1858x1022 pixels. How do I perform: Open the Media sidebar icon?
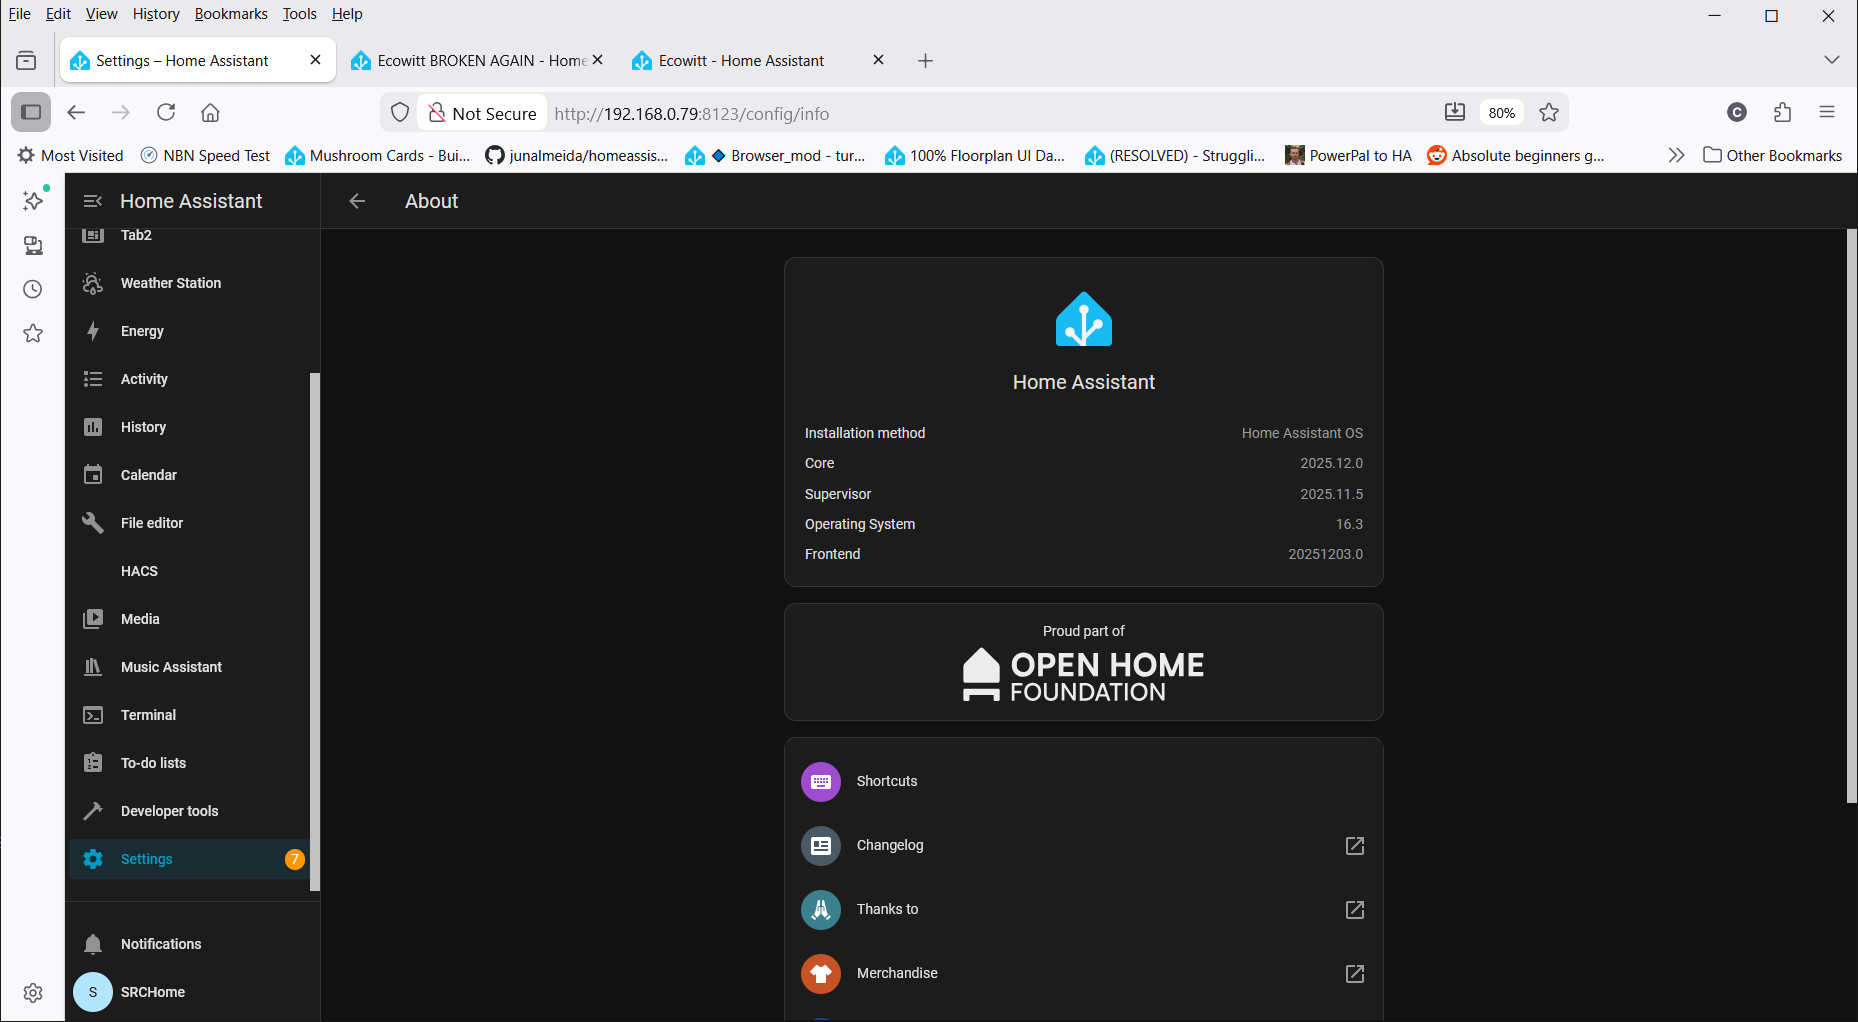click(93, 619)
